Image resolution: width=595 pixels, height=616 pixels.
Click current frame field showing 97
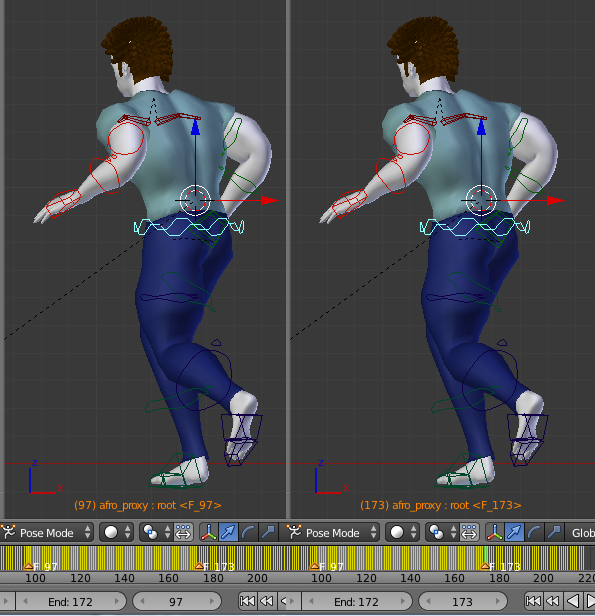(x=177, y=601)
